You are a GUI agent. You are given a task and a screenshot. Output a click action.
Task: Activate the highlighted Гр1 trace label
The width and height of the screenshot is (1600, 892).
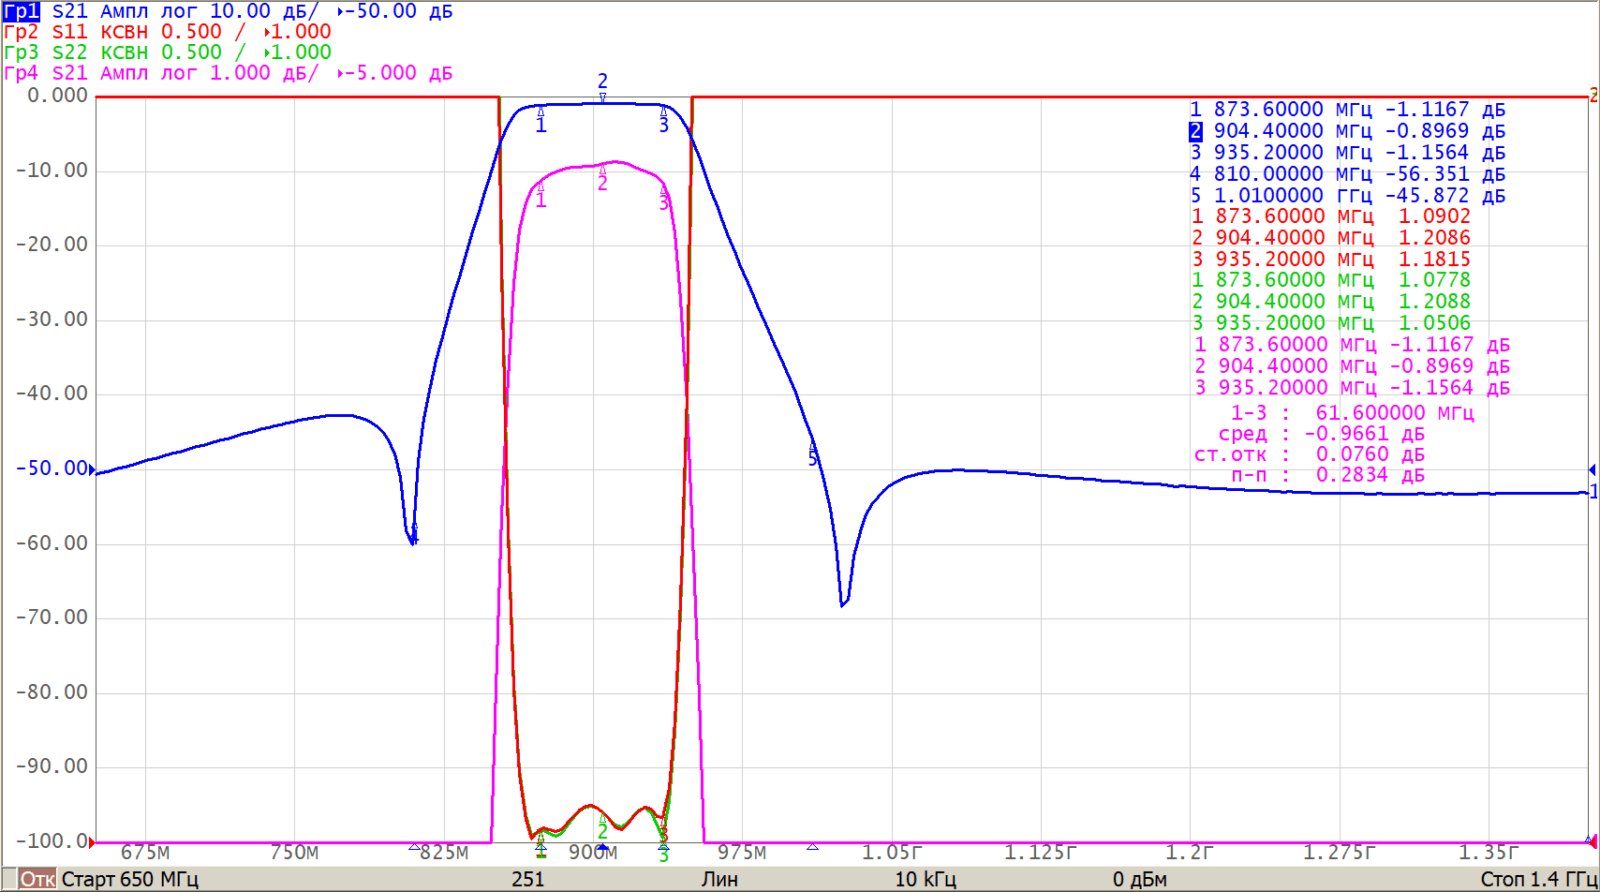(x=21, y=11)
